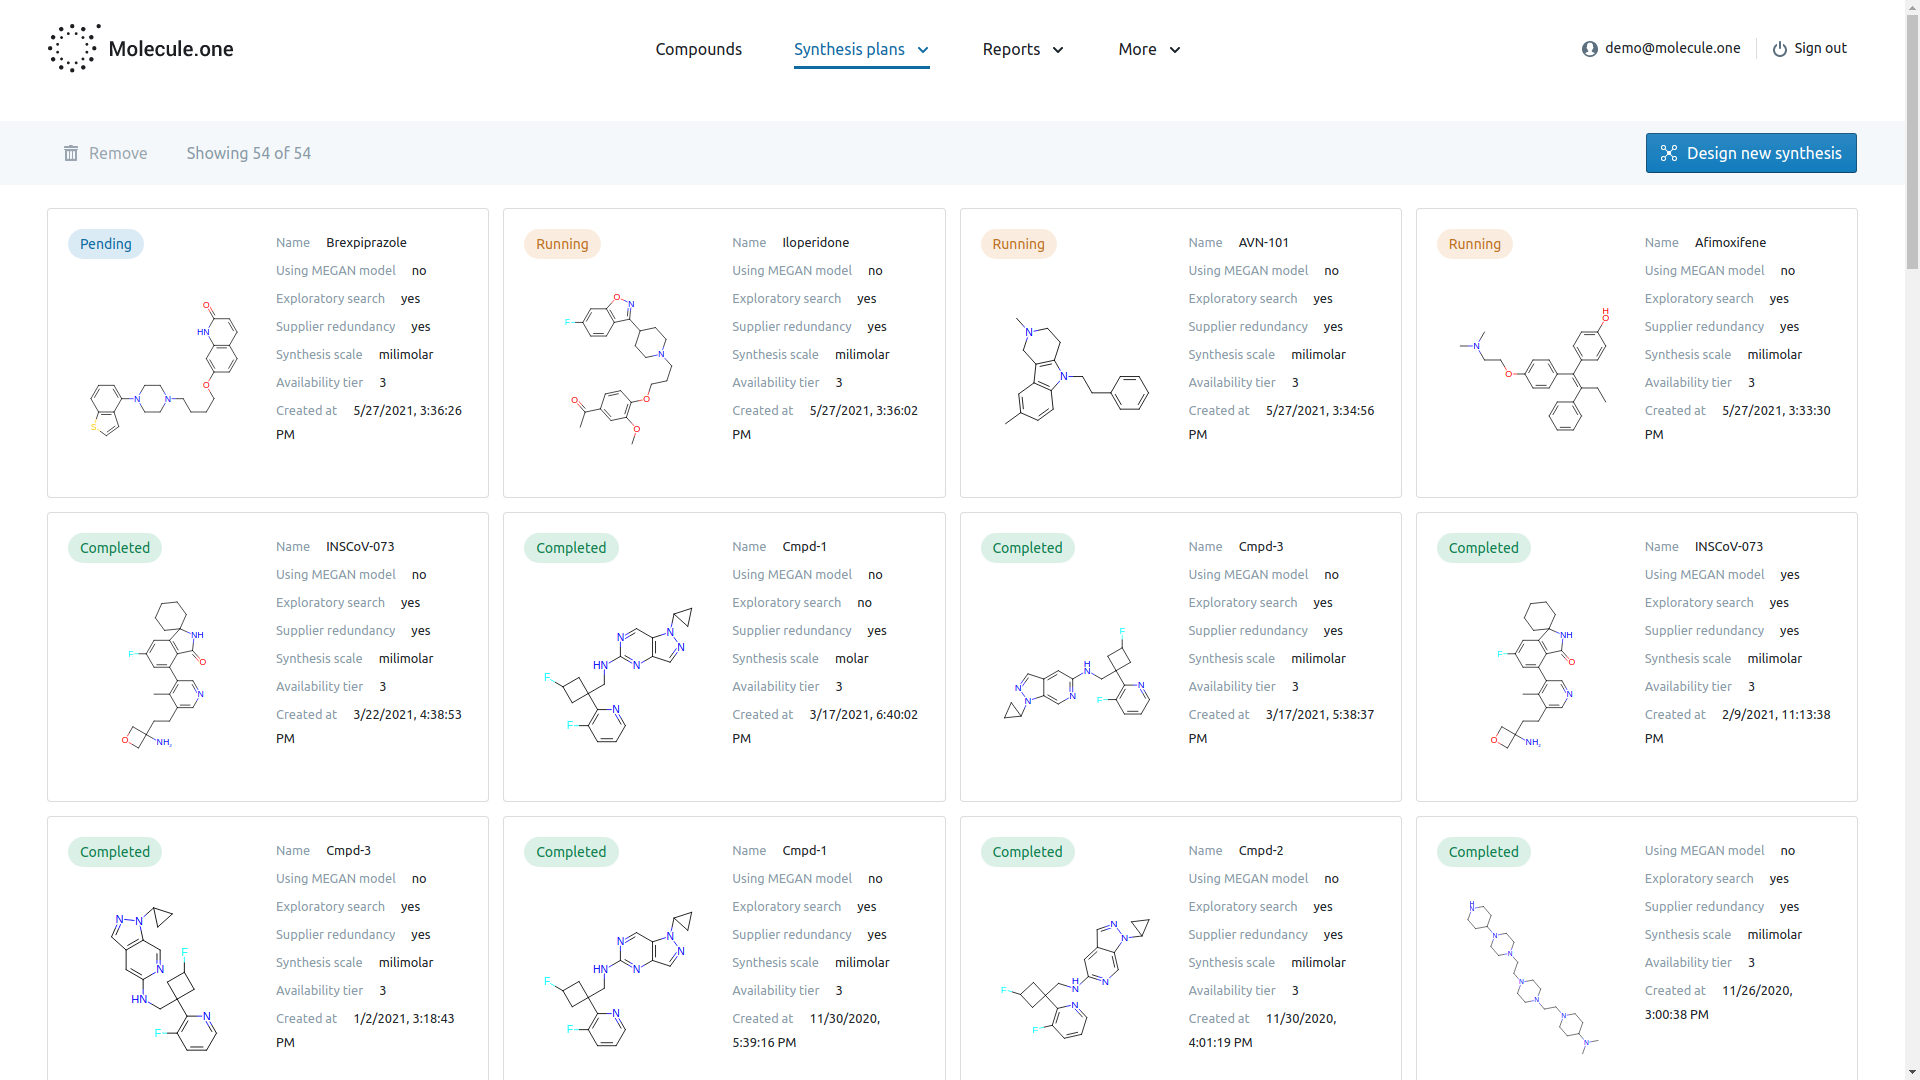The width and height of the screenshot is (1920, 1080).
Task: Click the user avatar icon beside email
Action: click(x=1589, y=49)
